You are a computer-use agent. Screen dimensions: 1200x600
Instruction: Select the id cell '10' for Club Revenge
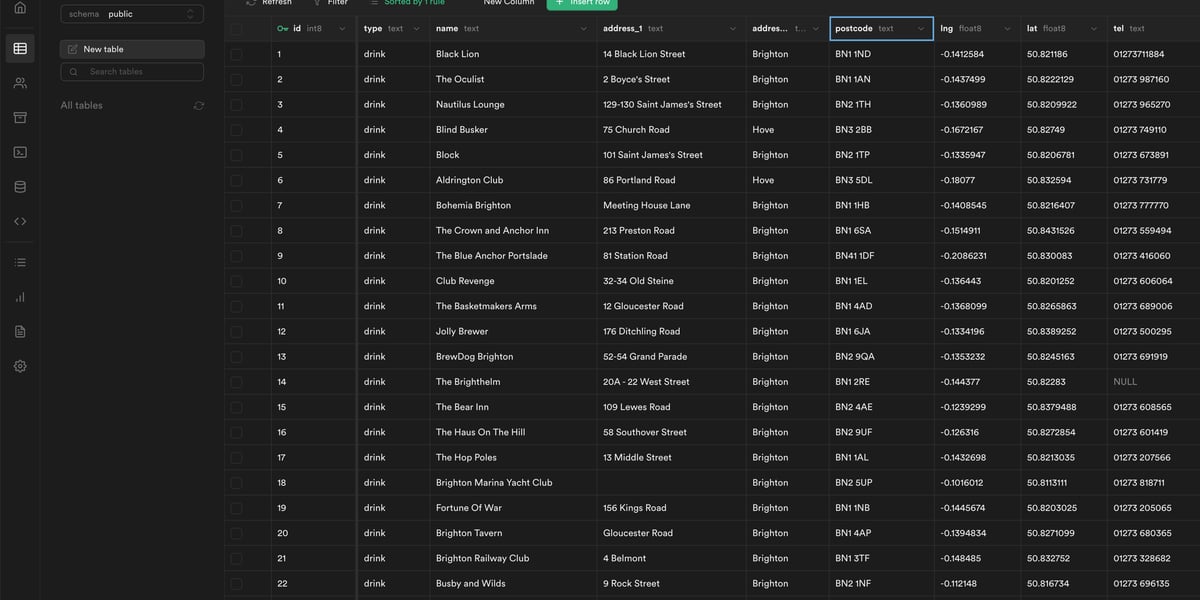(x=313, y=281)
